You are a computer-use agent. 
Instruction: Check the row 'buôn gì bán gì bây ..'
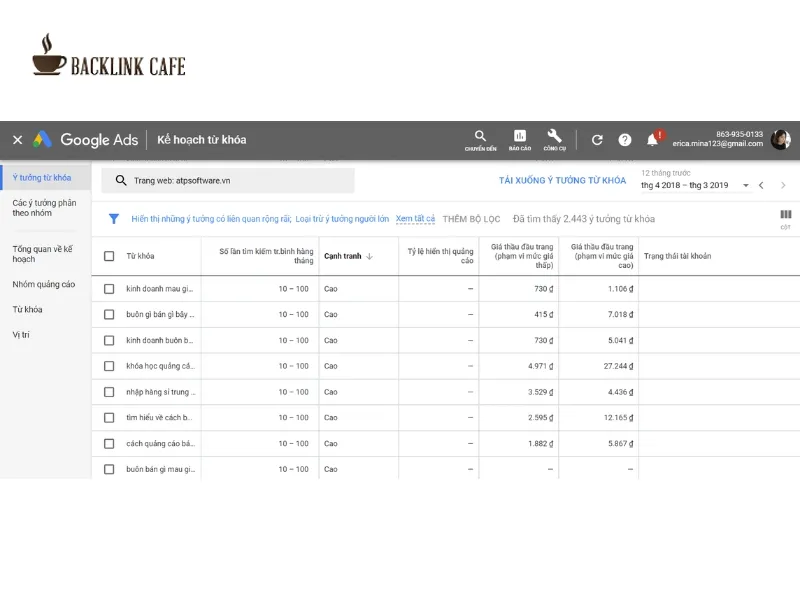point(109,314)
